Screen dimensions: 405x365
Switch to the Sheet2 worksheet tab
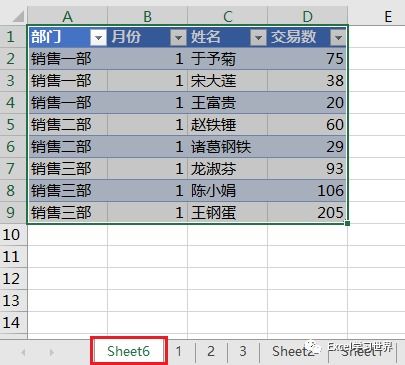click(293, 351)
